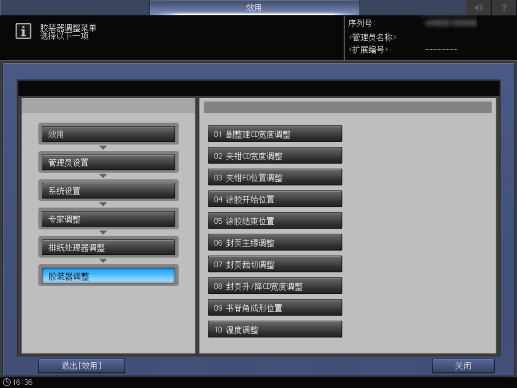Open help with question mark icon
517x388 pixels.
[504, 7]
